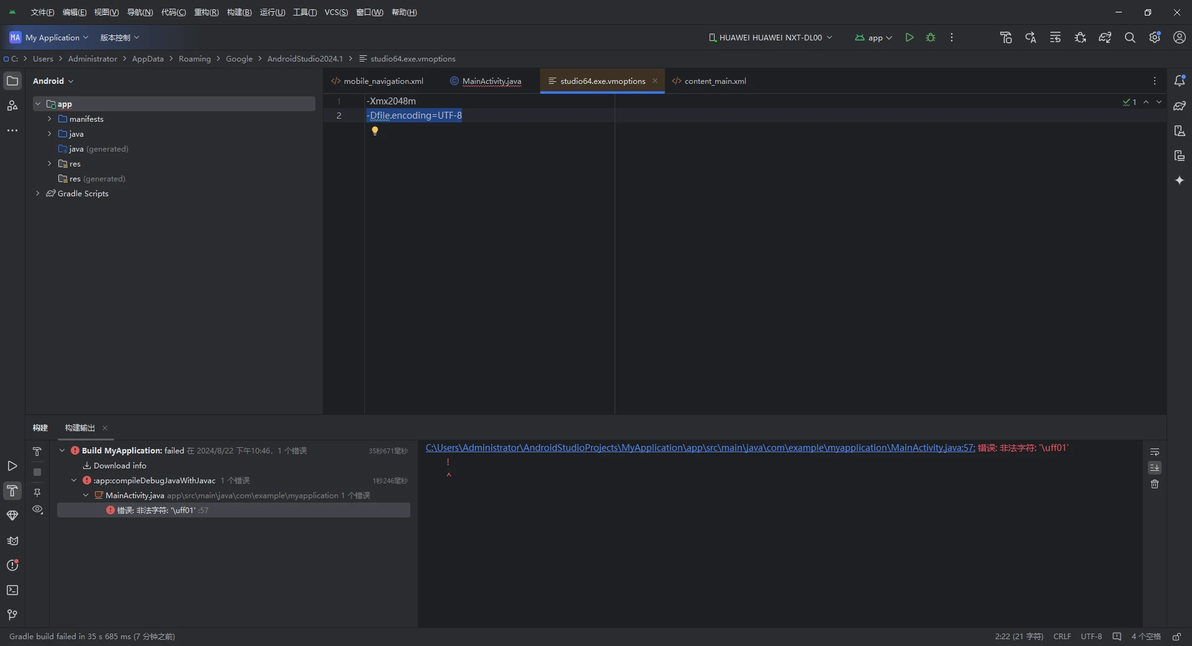Click the Search Everywhere magnifier icon
This screenshot has width=1192, height=646.
[x=1130, y=37]
